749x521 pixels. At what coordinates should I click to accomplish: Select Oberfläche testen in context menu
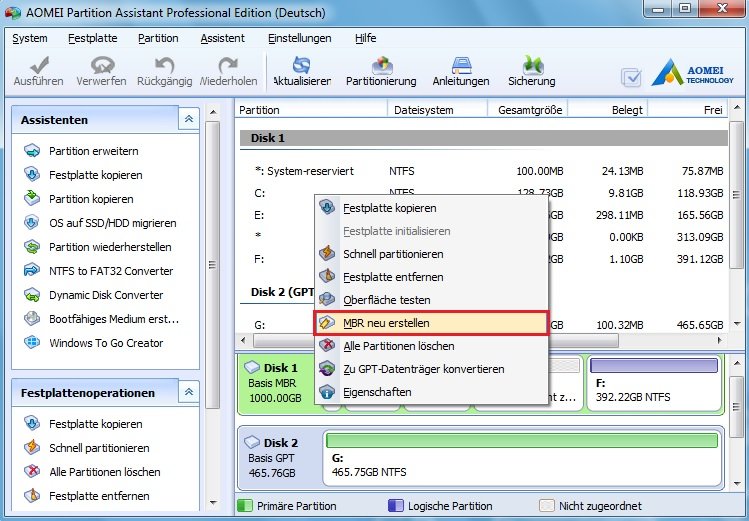(x=431, y=300)
